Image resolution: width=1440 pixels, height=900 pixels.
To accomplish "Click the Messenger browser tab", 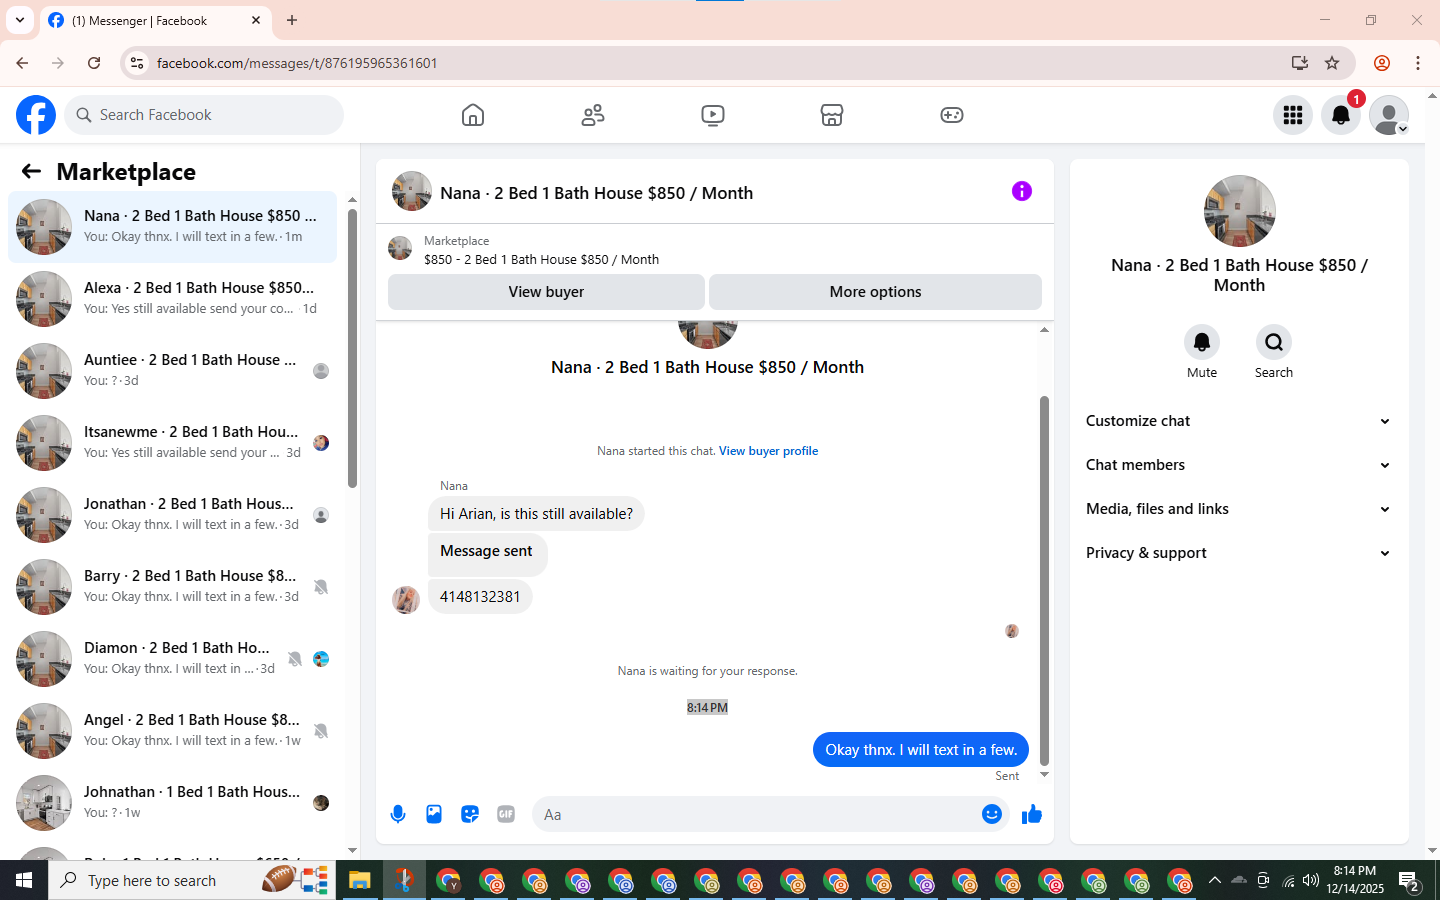I will 155,20.
